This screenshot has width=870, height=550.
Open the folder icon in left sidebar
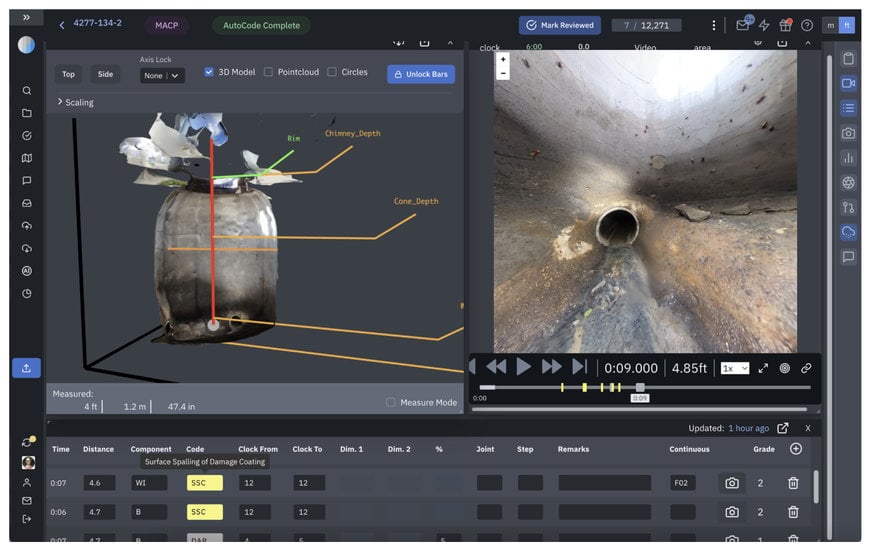point(27,113)
